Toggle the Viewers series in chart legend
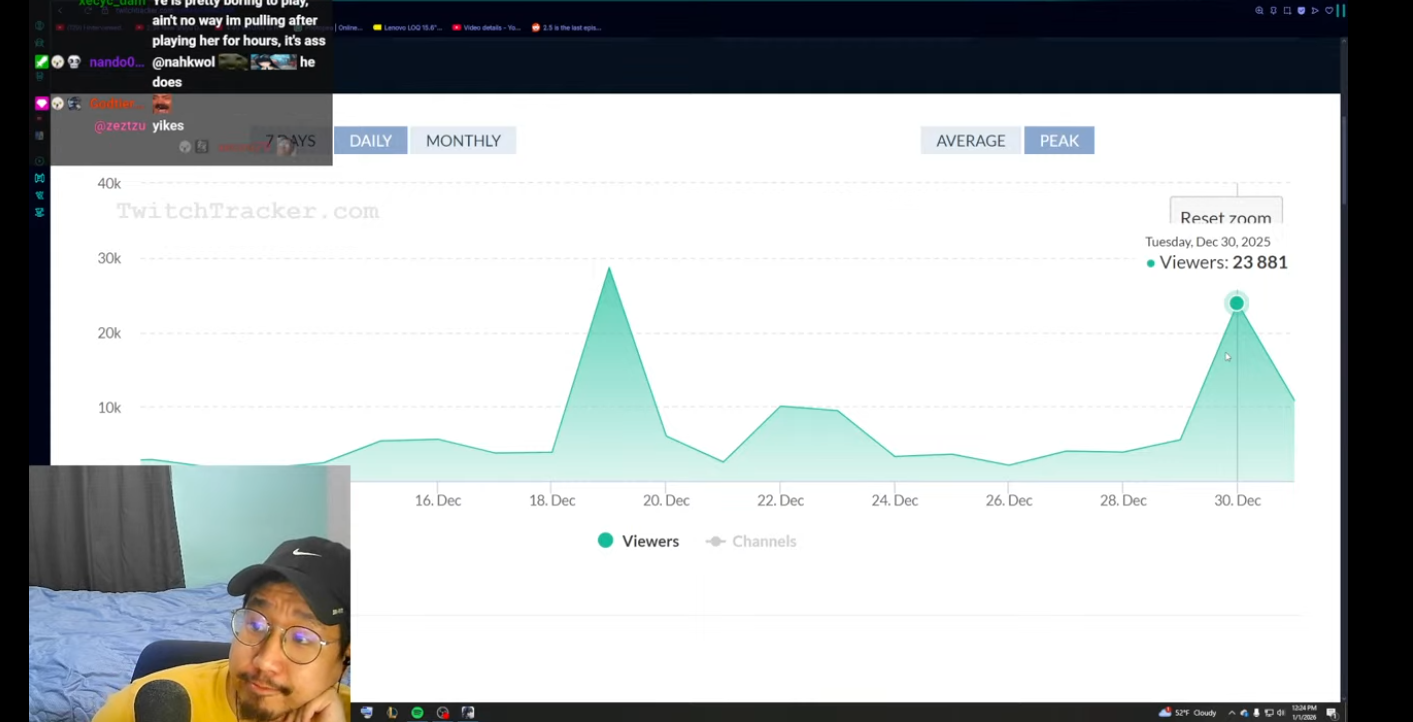 click(x=638, y=541)
